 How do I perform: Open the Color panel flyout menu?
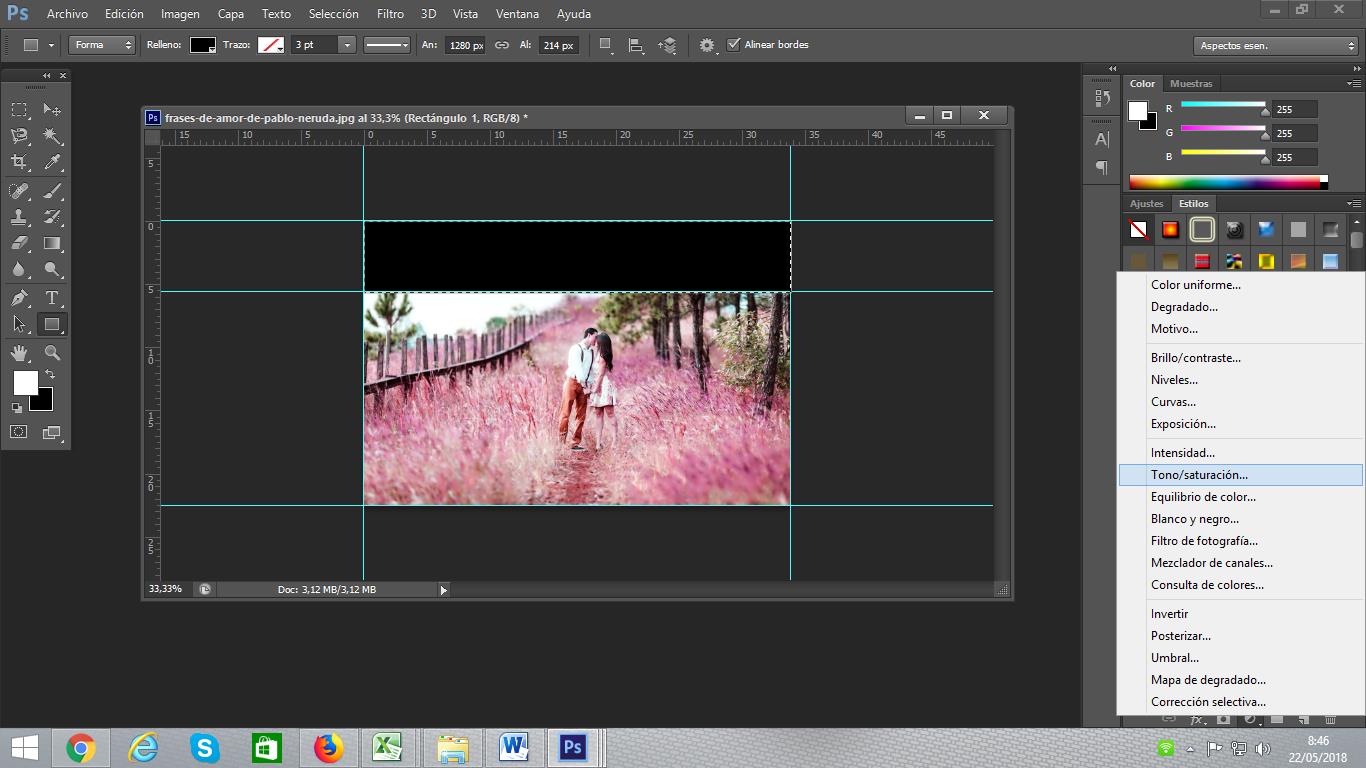coord(1354,84)
